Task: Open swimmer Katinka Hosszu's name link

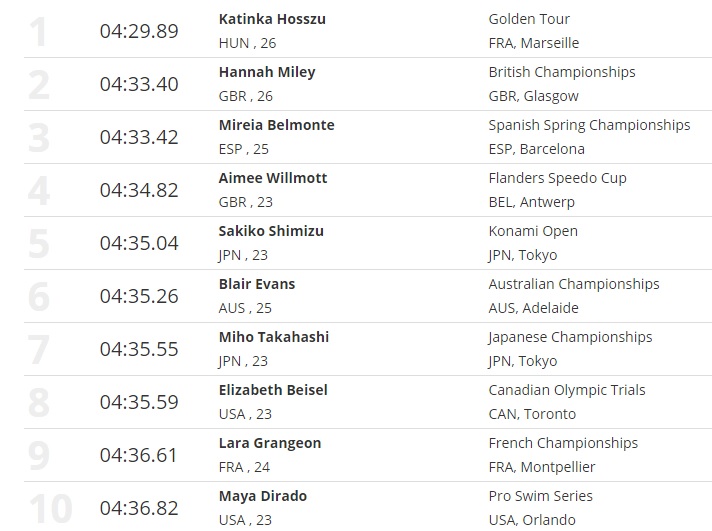Action: [272, 19]
